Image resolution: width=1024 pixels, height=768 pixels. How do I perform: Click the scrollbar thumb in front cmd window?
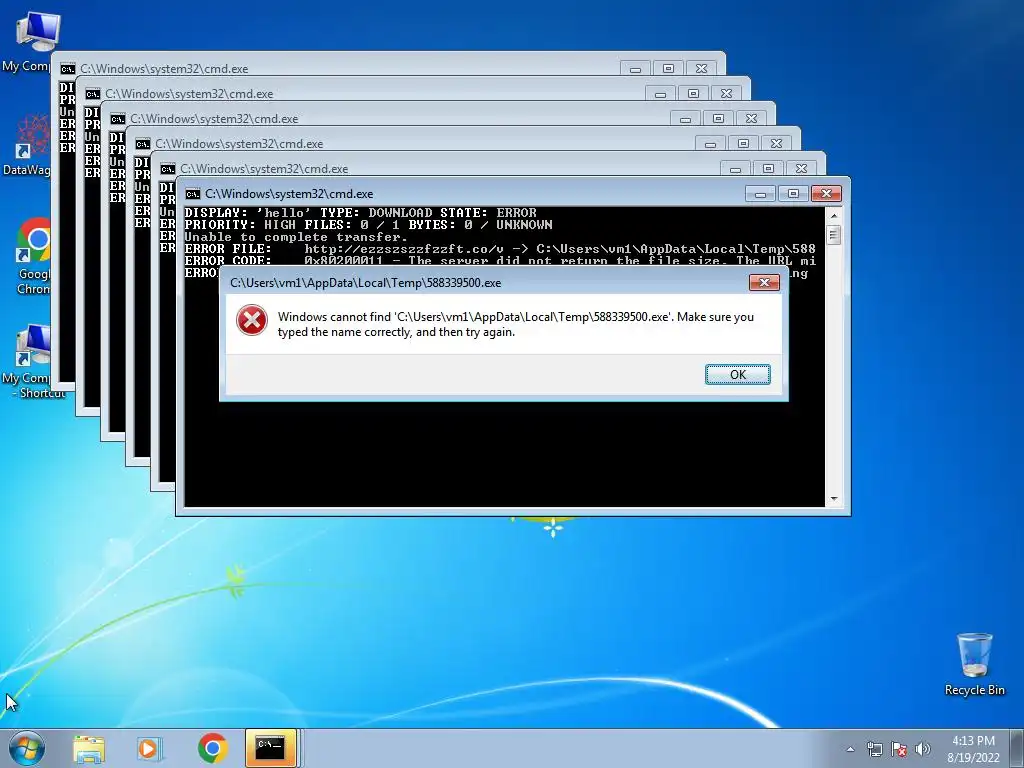tap(833, 234)
